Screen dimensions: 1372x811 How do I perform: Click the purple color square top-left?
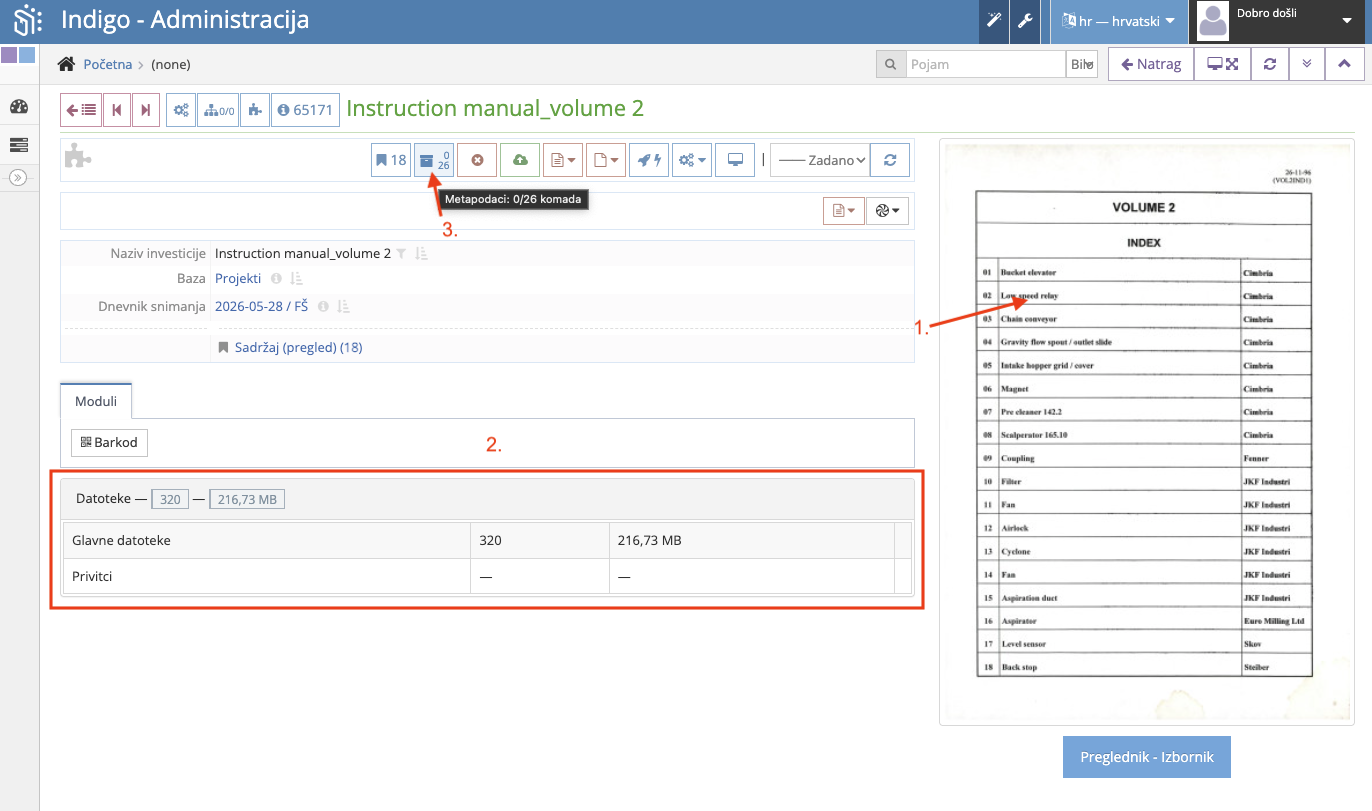9,55
